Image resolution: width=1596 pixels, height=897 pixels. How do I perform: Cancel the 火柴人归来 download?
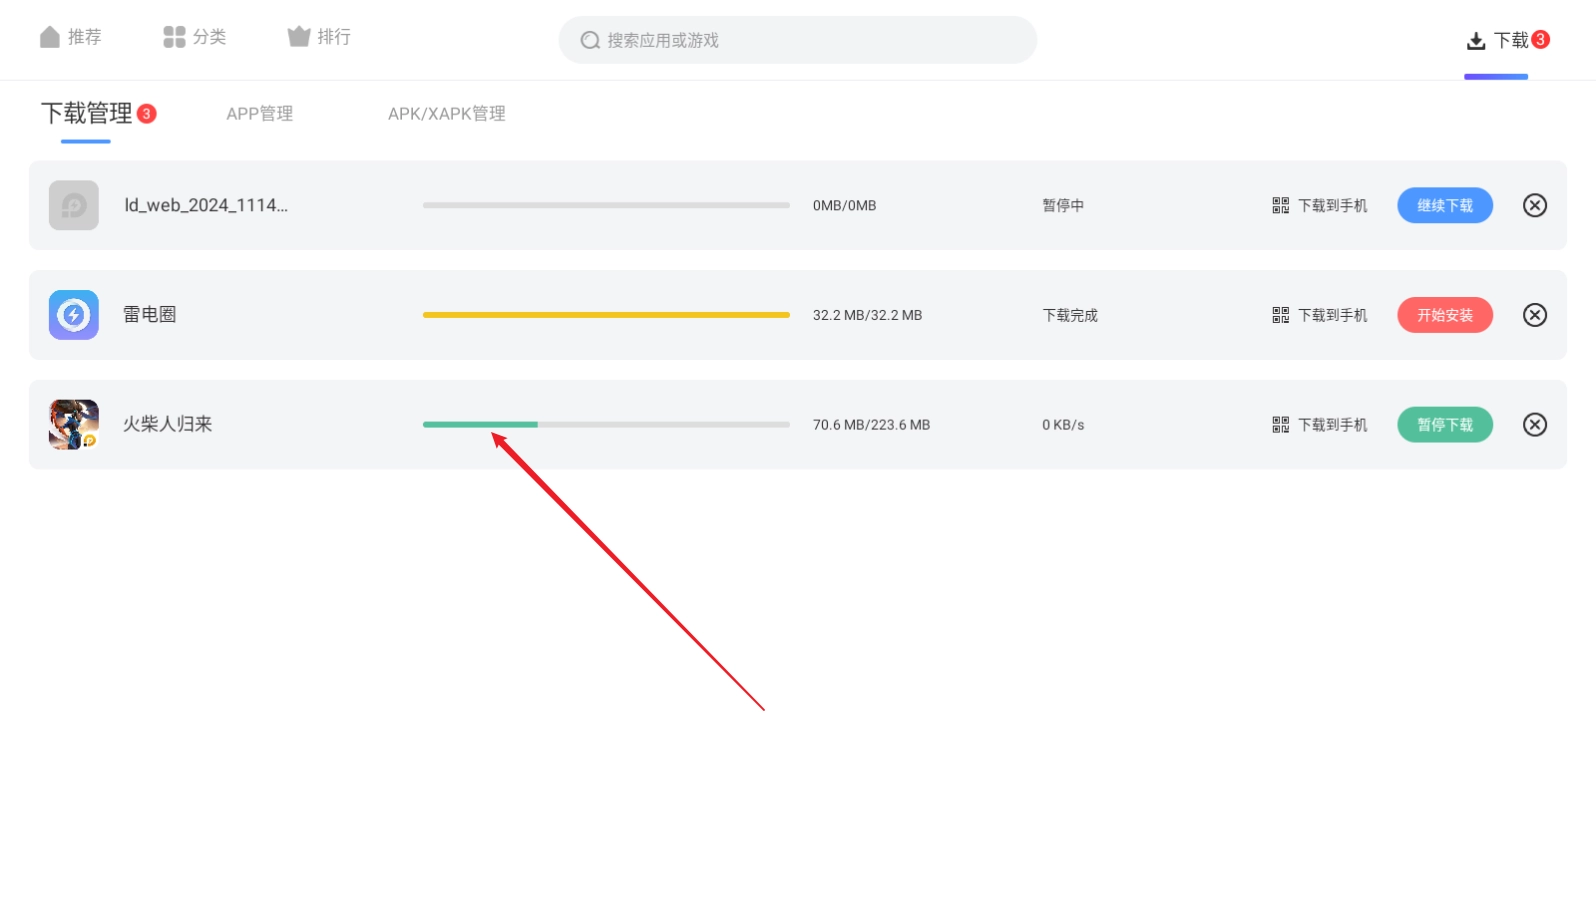(x=1534, y=424)
